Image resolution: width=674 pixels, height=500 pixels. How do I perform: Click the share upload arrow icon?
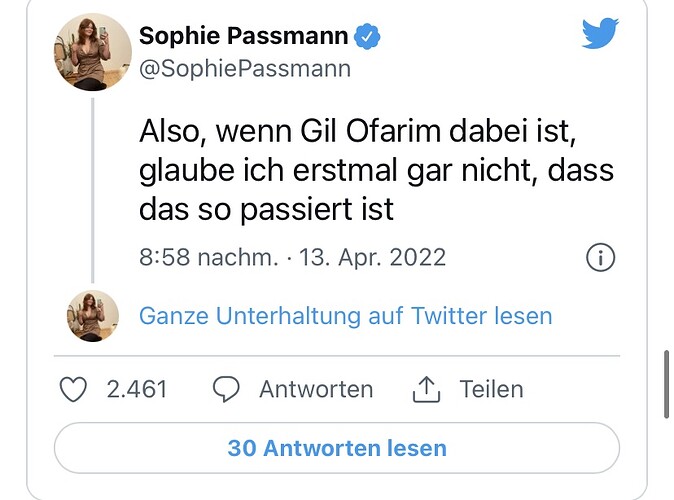(x=427, y=389)
